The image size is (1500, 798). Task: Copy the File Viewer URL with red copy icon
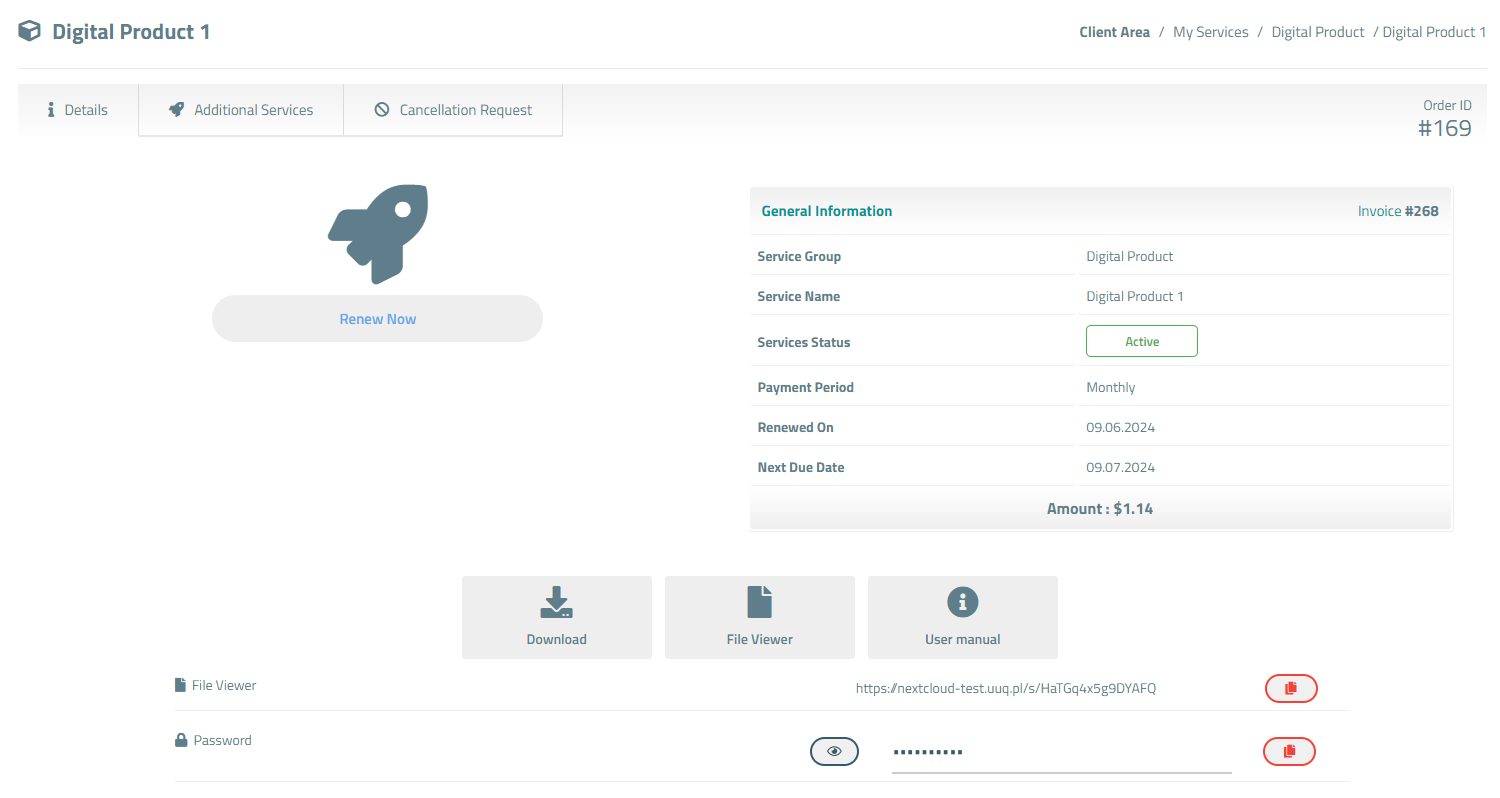coord(1291,688)
